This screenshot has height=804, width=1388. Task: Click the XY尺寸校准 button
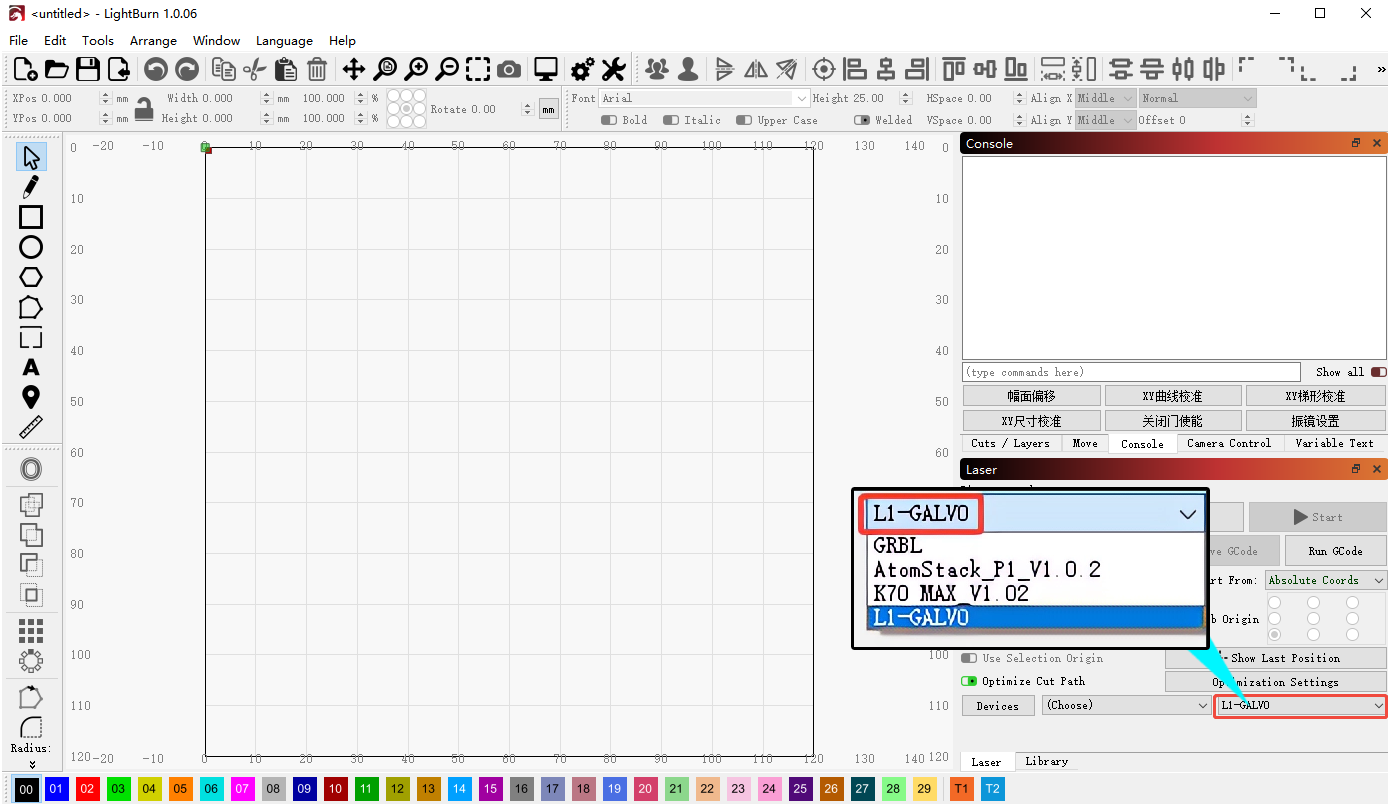(x=1031, y=421)
